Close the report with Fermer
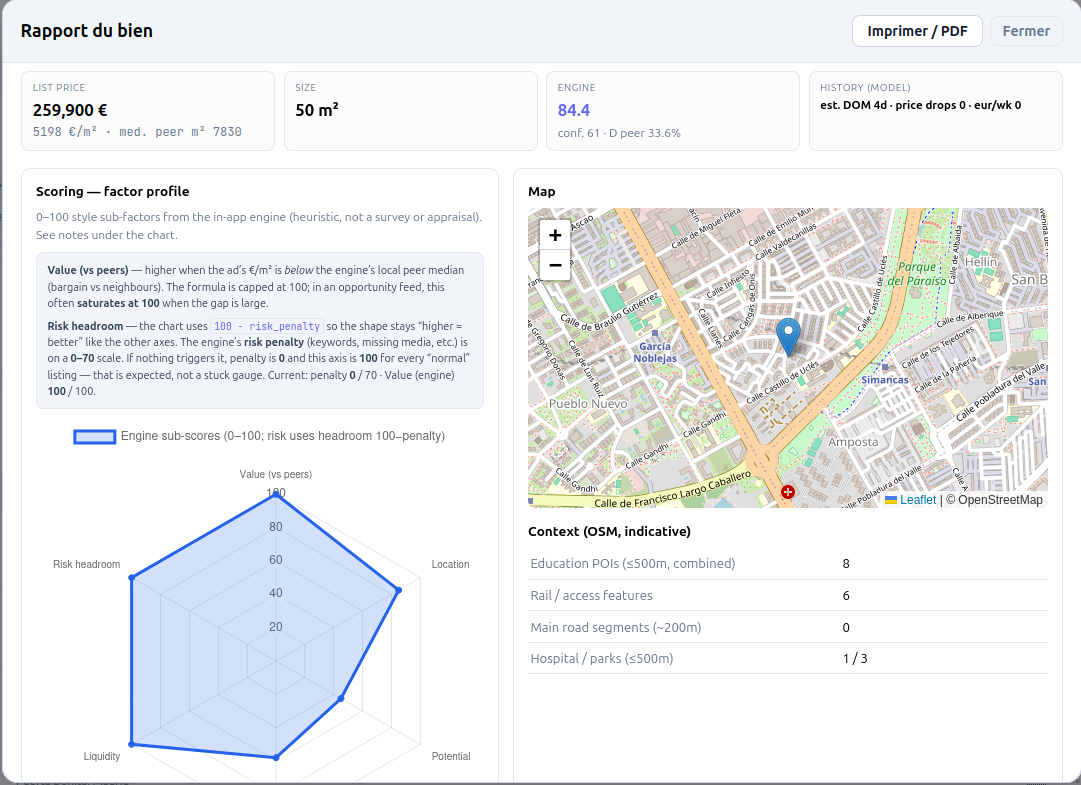The width and height of the screenshot is (1081, 785). tap(1026, 31)
